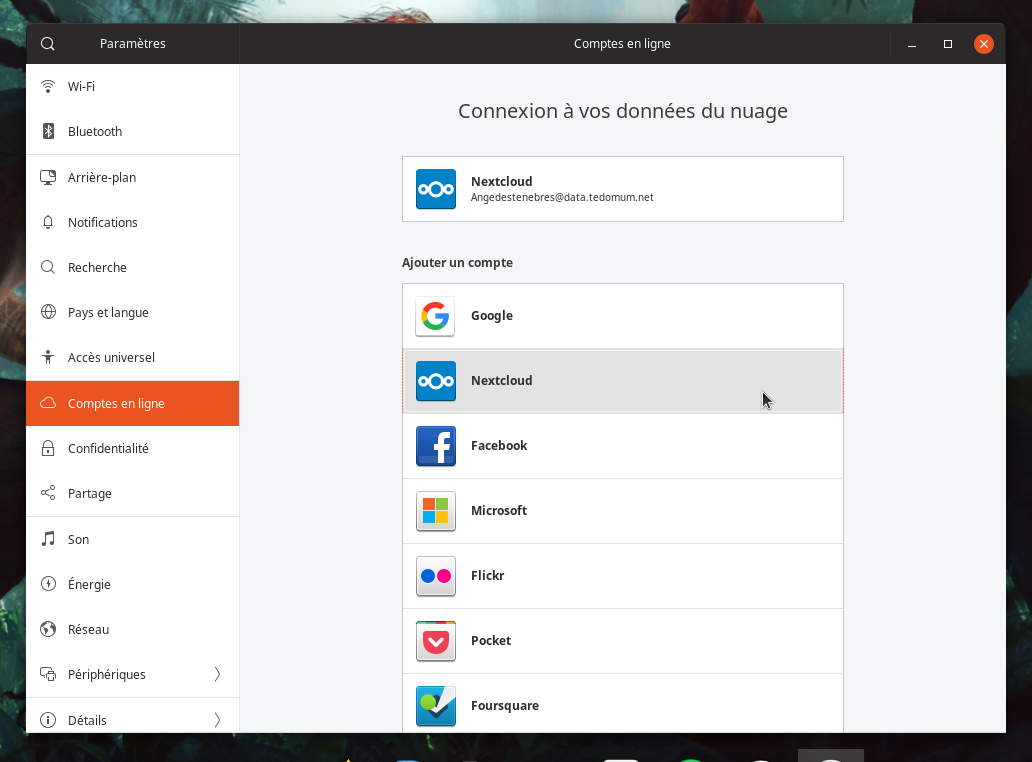The width and height of the screenshot is (1032, 762).
Task: Open existing Nextcloud account Angedestenebres
Action: (x=622, y=189)
